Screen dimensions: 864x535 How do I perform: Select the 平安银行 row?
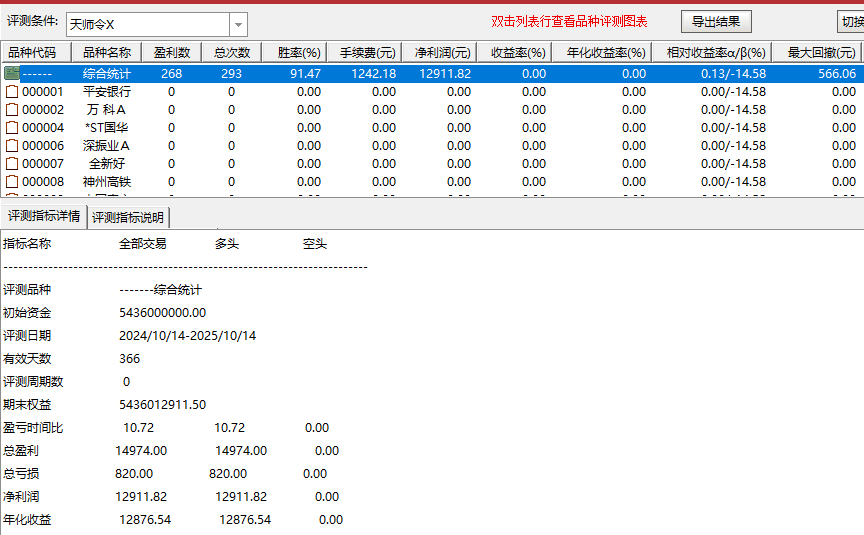click(x=107, y=92)
